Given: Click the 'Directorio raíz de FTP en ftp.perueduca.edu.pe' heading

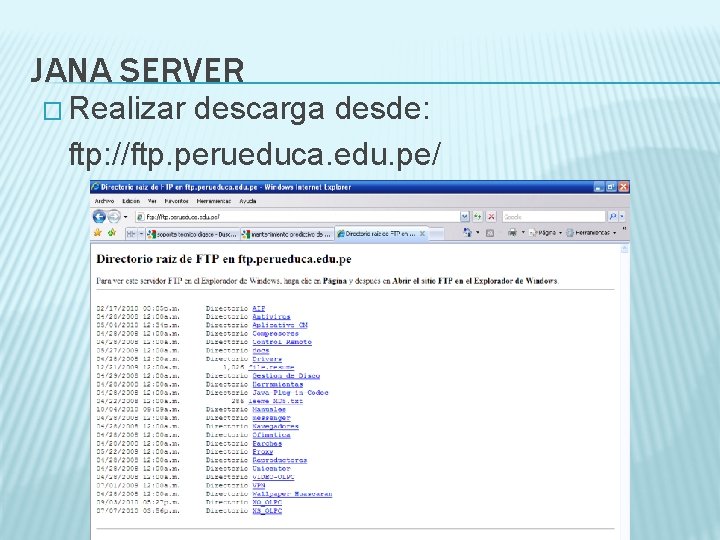Looking at the screenshot, I should click(224, 259).
